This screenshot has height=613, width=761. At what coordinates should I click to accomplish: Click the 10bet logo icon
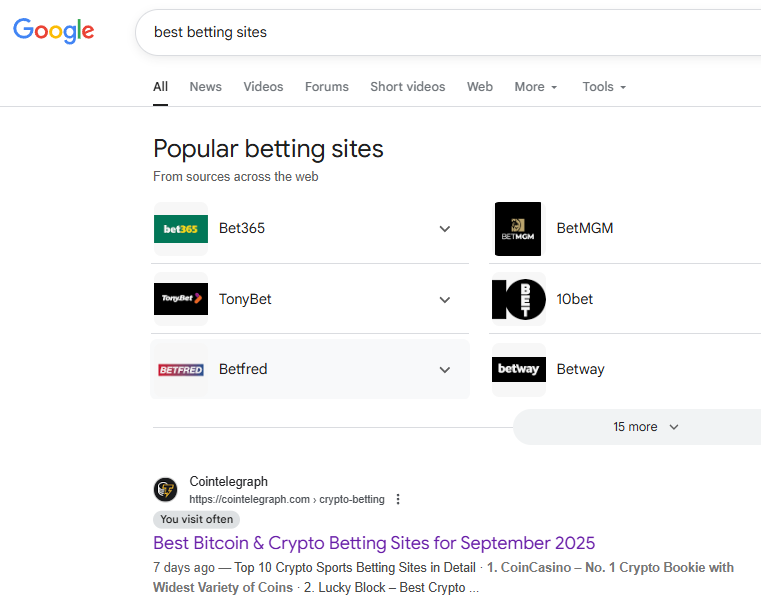518,299
